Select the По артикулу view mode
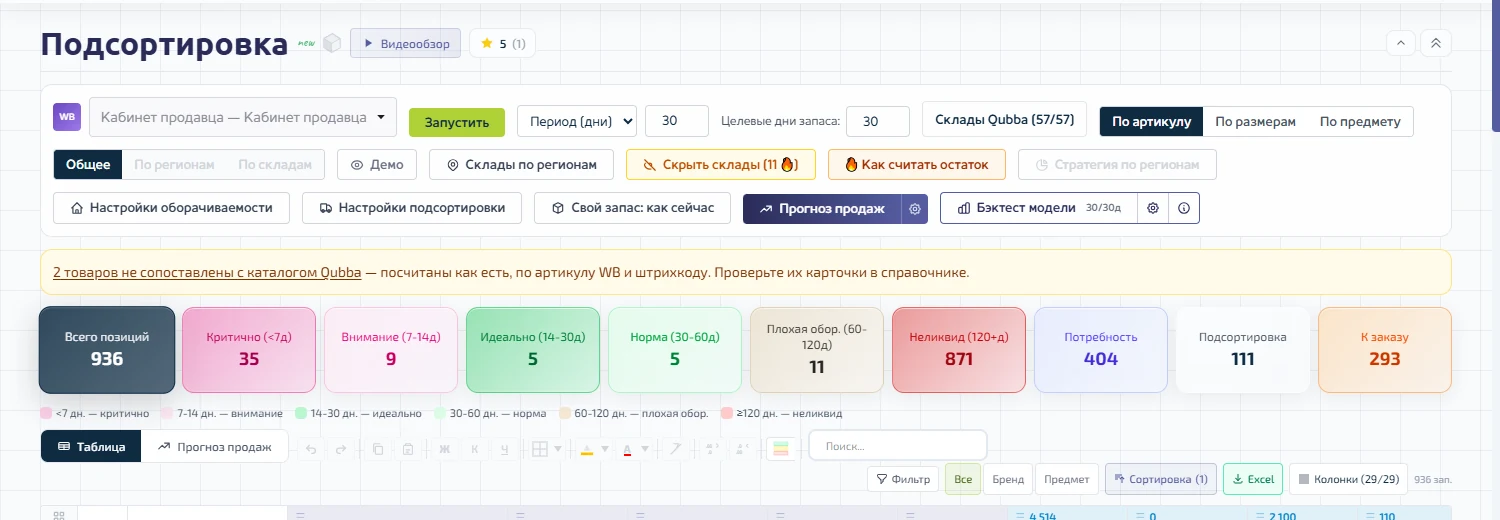This screenshot has width=1500, height=520. (x=1151, y=122)
